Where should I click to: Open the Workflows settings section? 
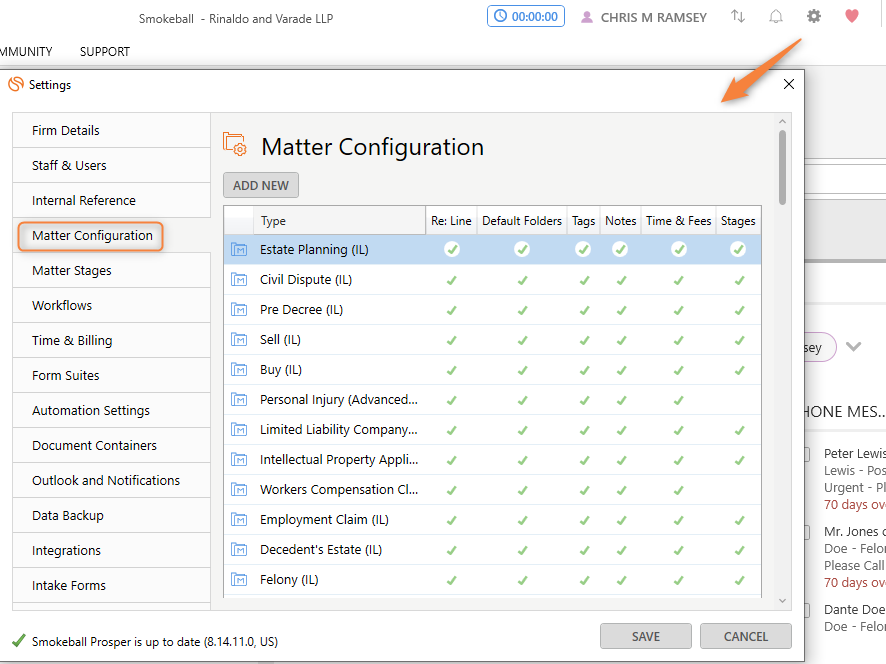112,306
